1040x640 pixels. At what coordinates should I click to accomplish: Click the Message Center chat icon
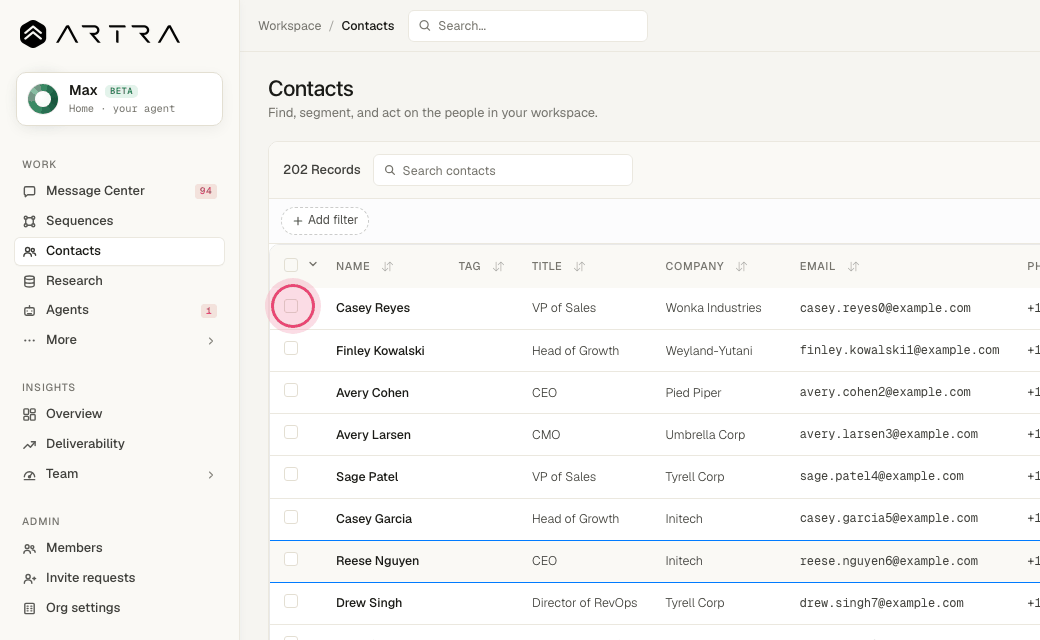pos(29,191)
